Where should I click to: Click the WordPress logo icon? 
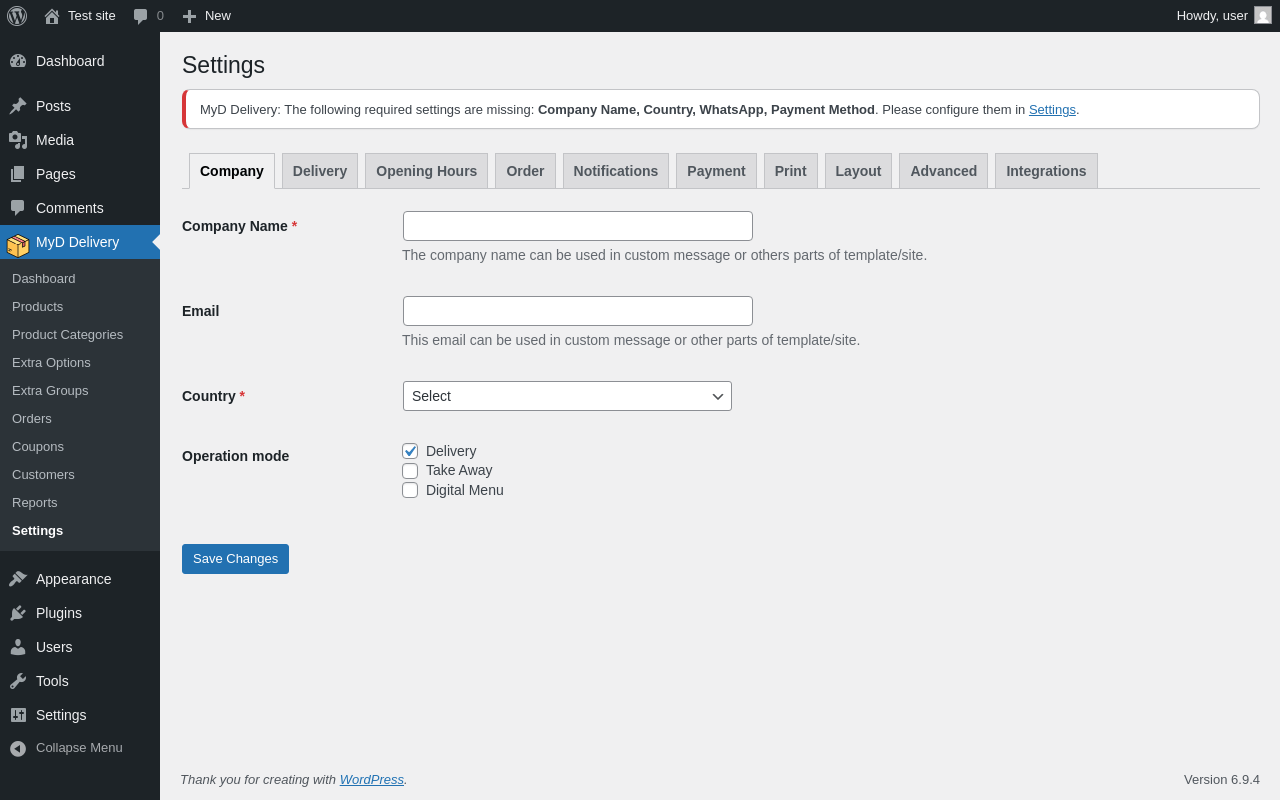click(17, 16)
